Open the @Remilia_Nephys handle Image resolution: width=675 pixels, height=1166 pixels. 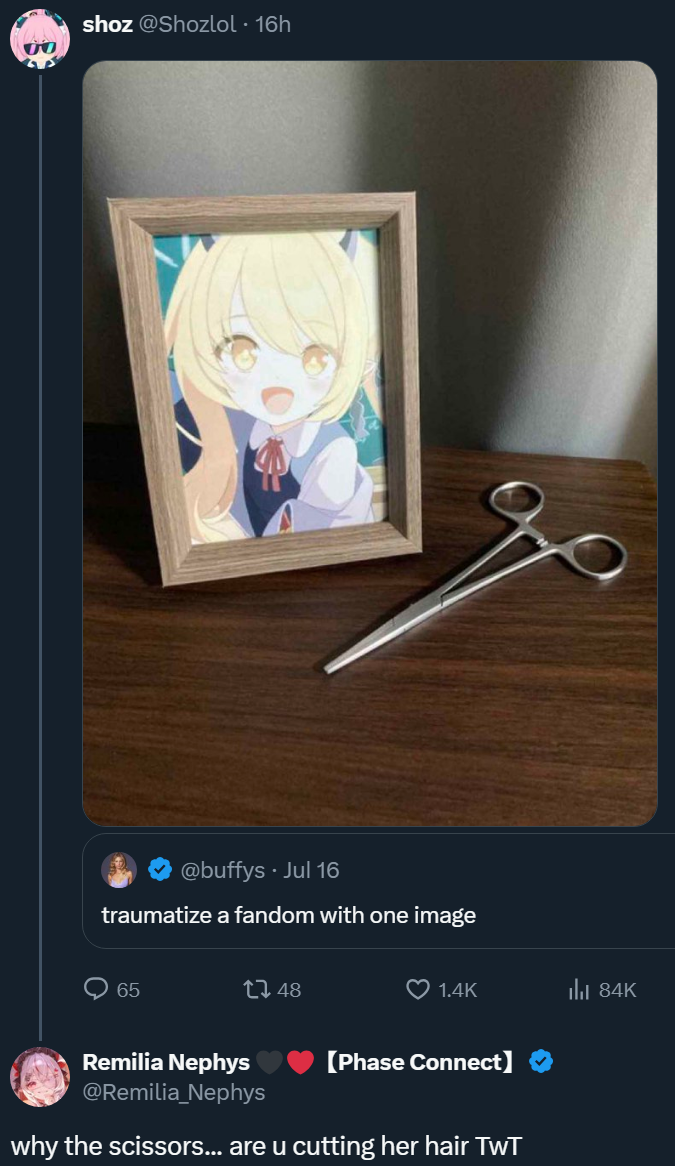pos(174,1092)
